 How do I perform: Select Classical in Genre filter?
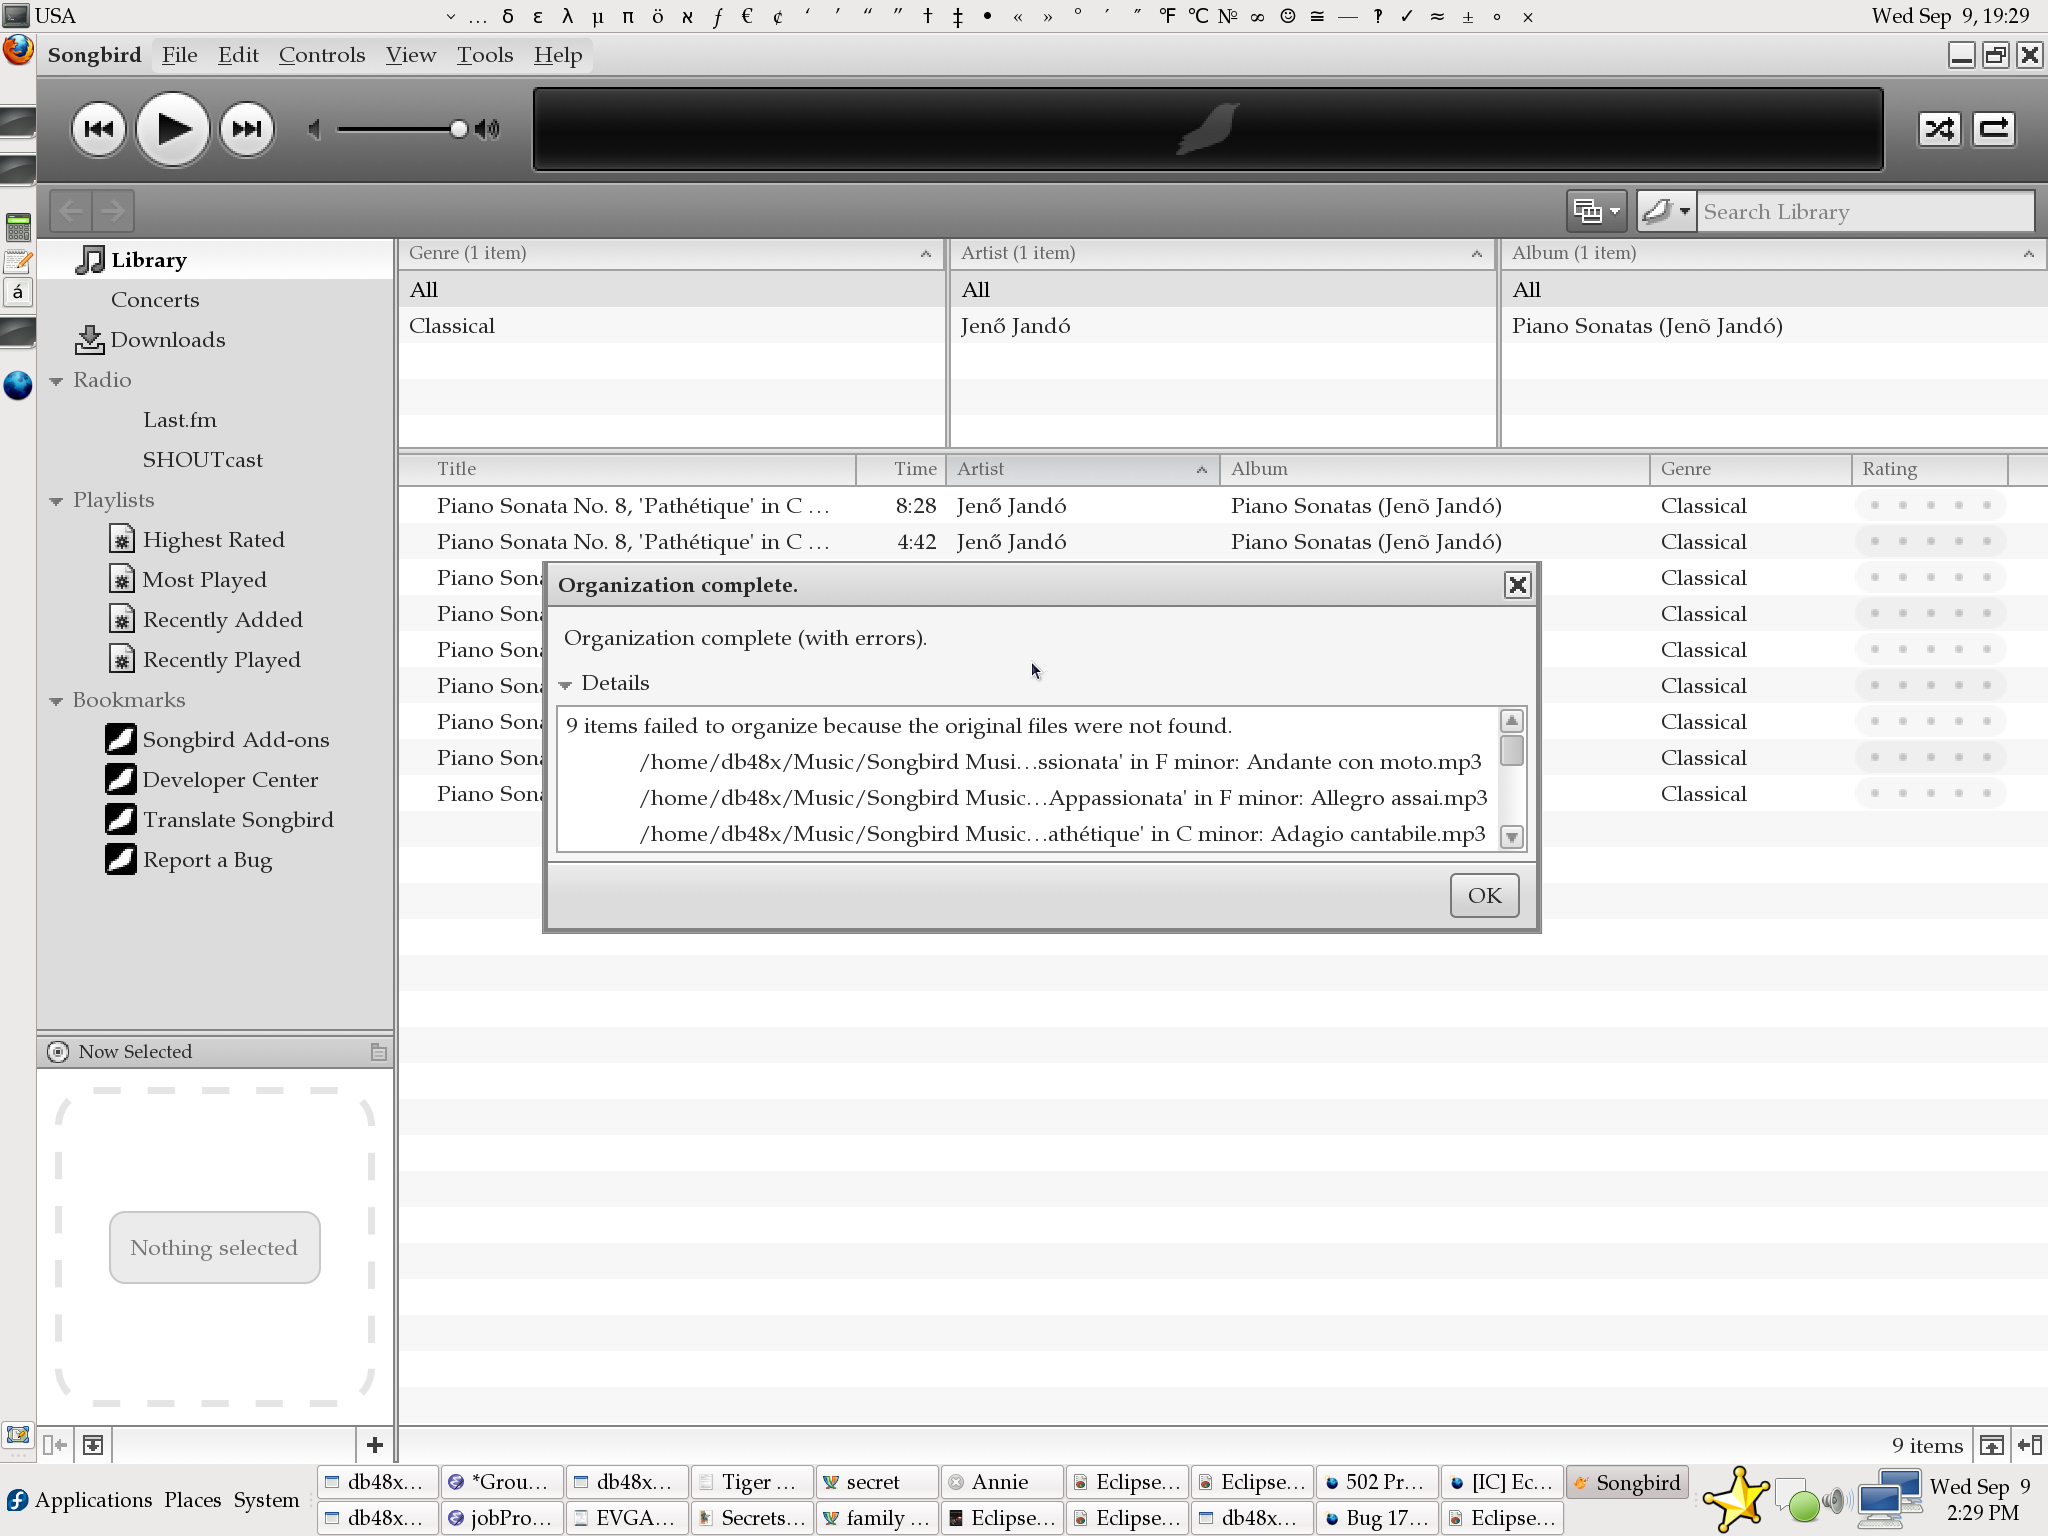click(x=671, y=325)
